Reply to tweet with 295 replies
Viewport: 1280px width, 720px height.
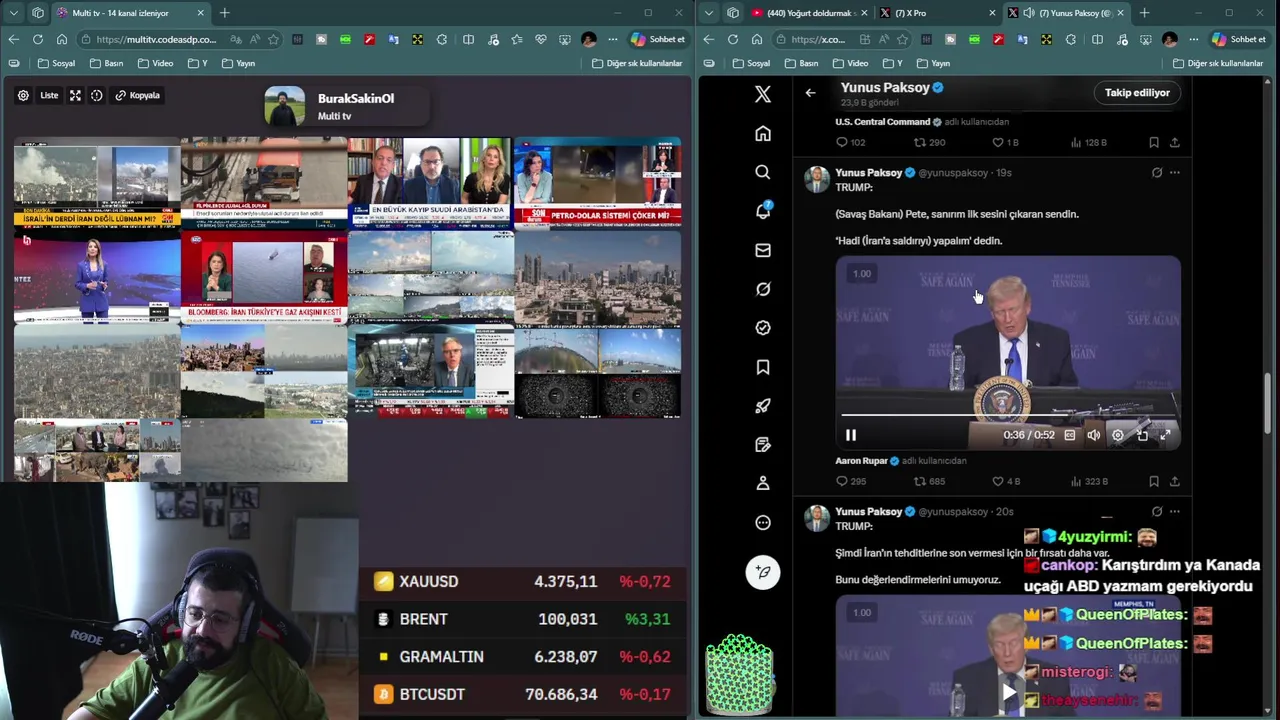pyautogui.click(x=851, y=481)
